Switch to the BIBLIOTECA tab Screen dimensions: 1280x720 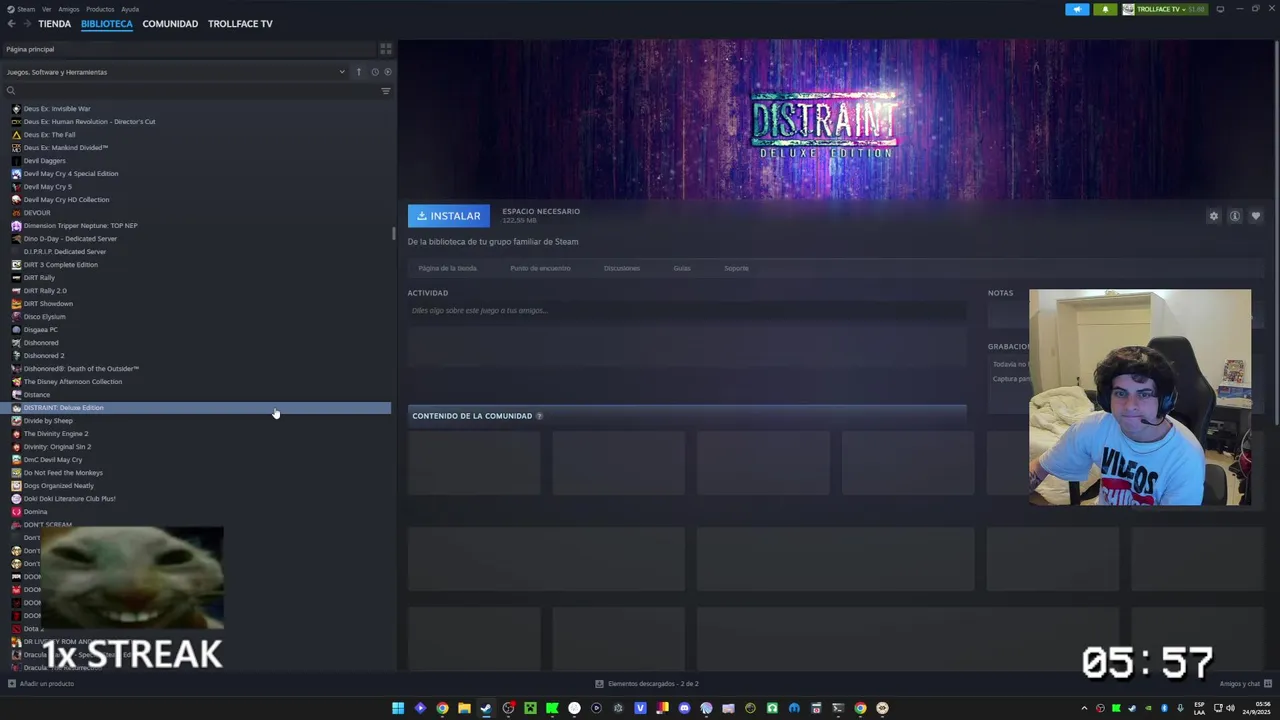(x=107, y=24)
